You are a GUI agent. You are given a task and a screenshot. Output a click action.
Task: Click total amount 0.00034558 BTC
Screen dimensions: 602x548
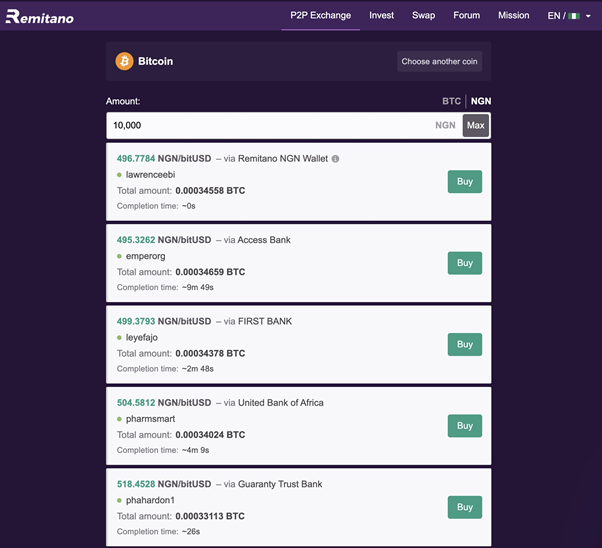pyautogui.click(x=210, y=191)
